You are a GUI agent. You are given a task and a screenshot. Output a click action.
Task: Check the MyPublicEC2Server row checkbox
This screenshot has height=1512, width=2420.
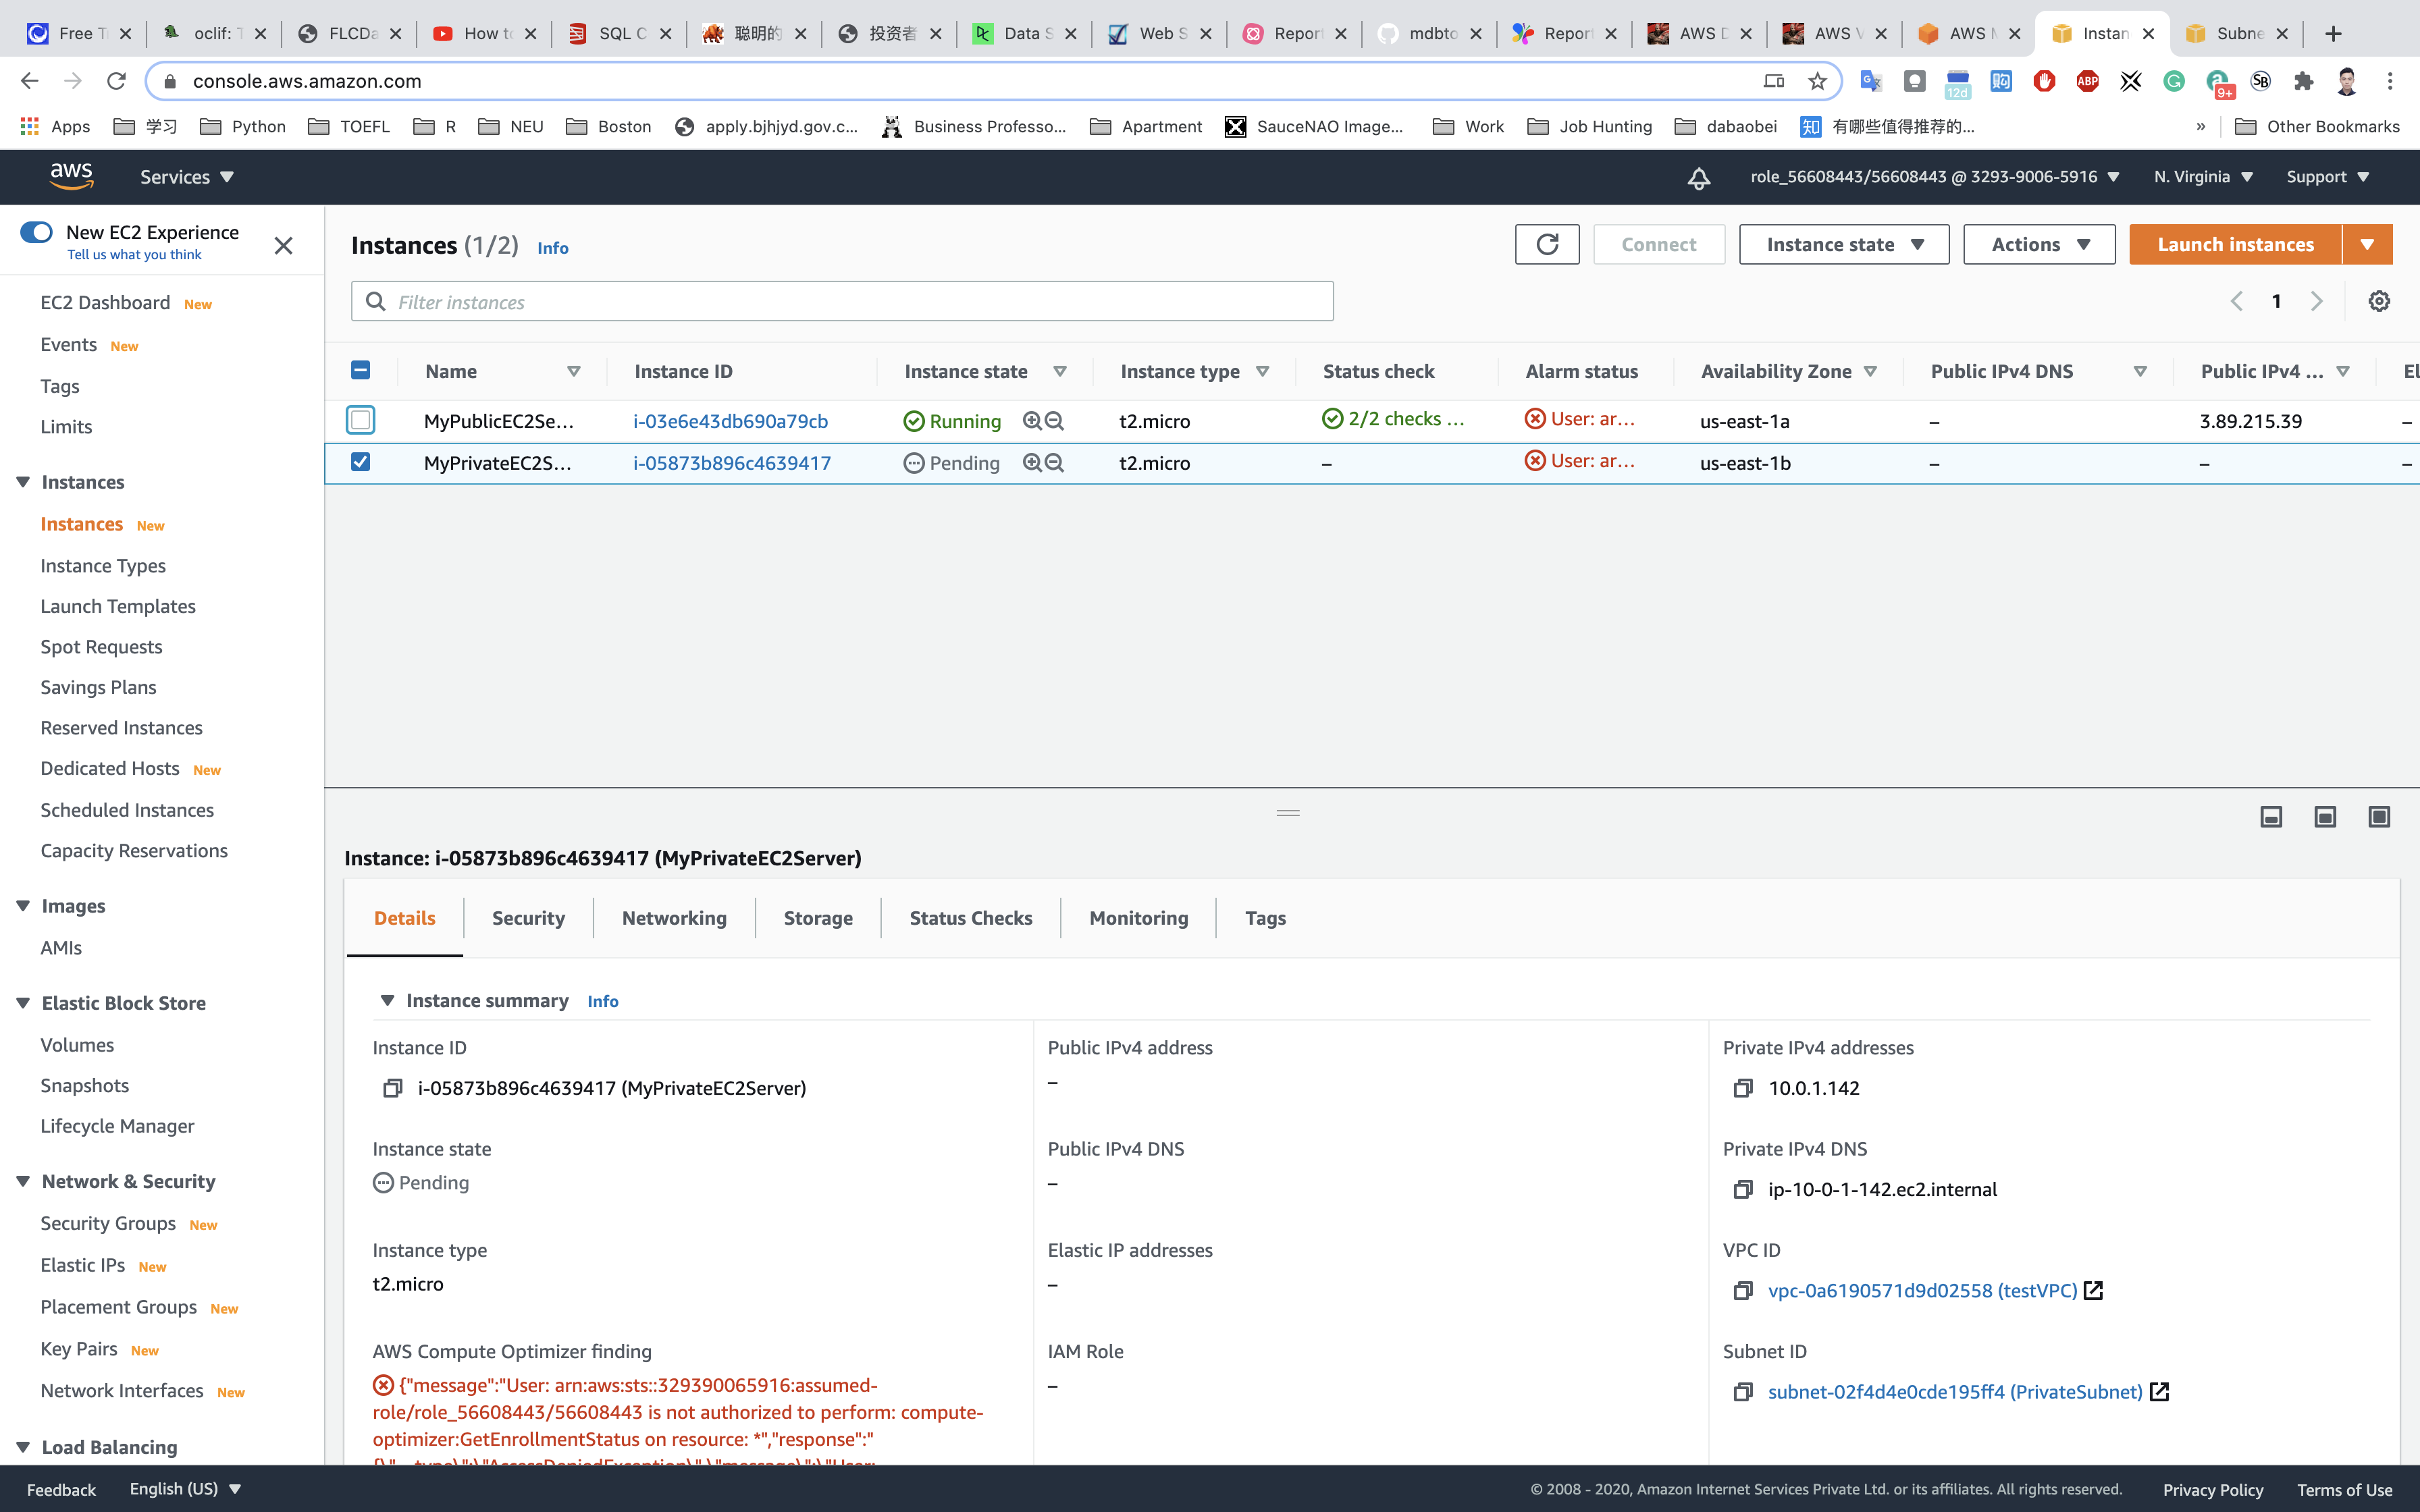click(361, 420)
